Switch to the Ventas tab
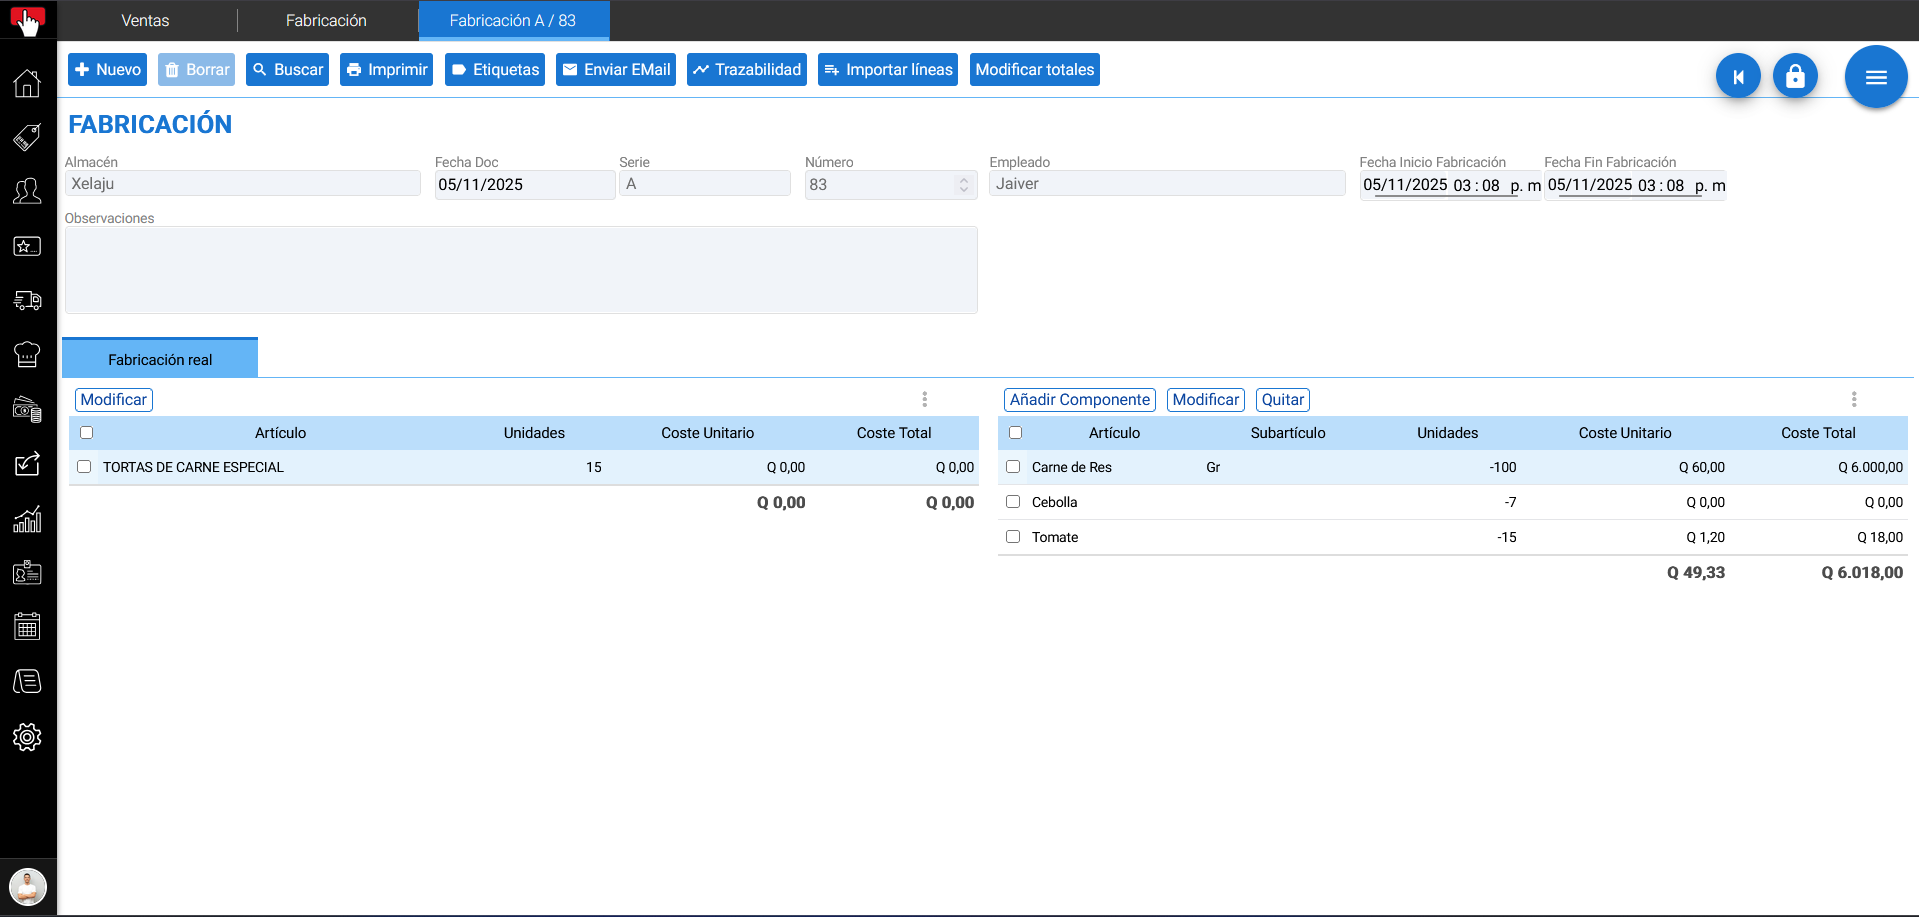Image resolution: width=1919 pixels, height=917 pixels. click(145, 20)
